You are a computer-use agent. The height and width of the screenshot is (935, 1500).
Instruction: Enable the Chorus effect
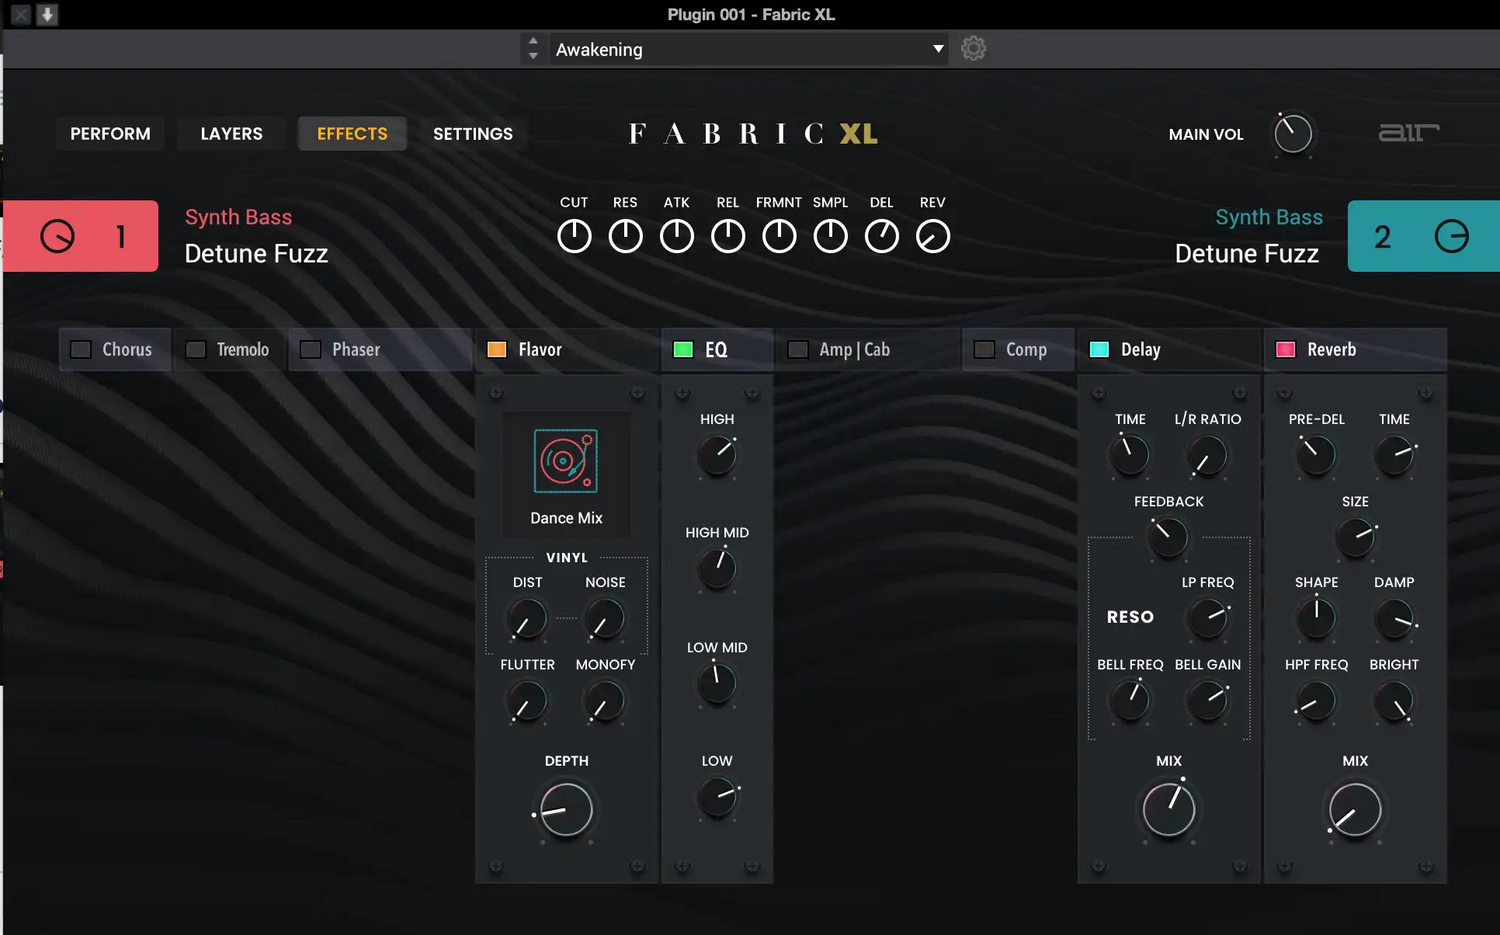coord(81,349)
